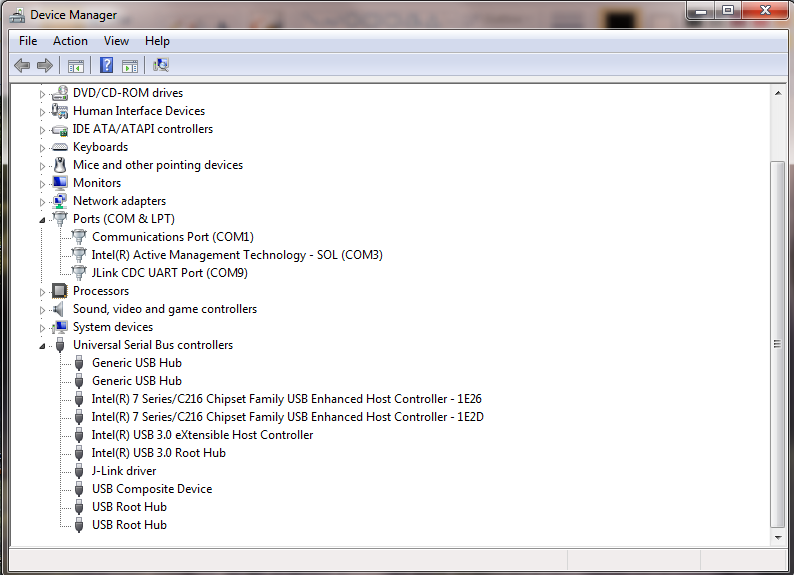Select the J-Link driver device entry
The image size is (794, 575).
pyautogui.click(x=124, y=471)
